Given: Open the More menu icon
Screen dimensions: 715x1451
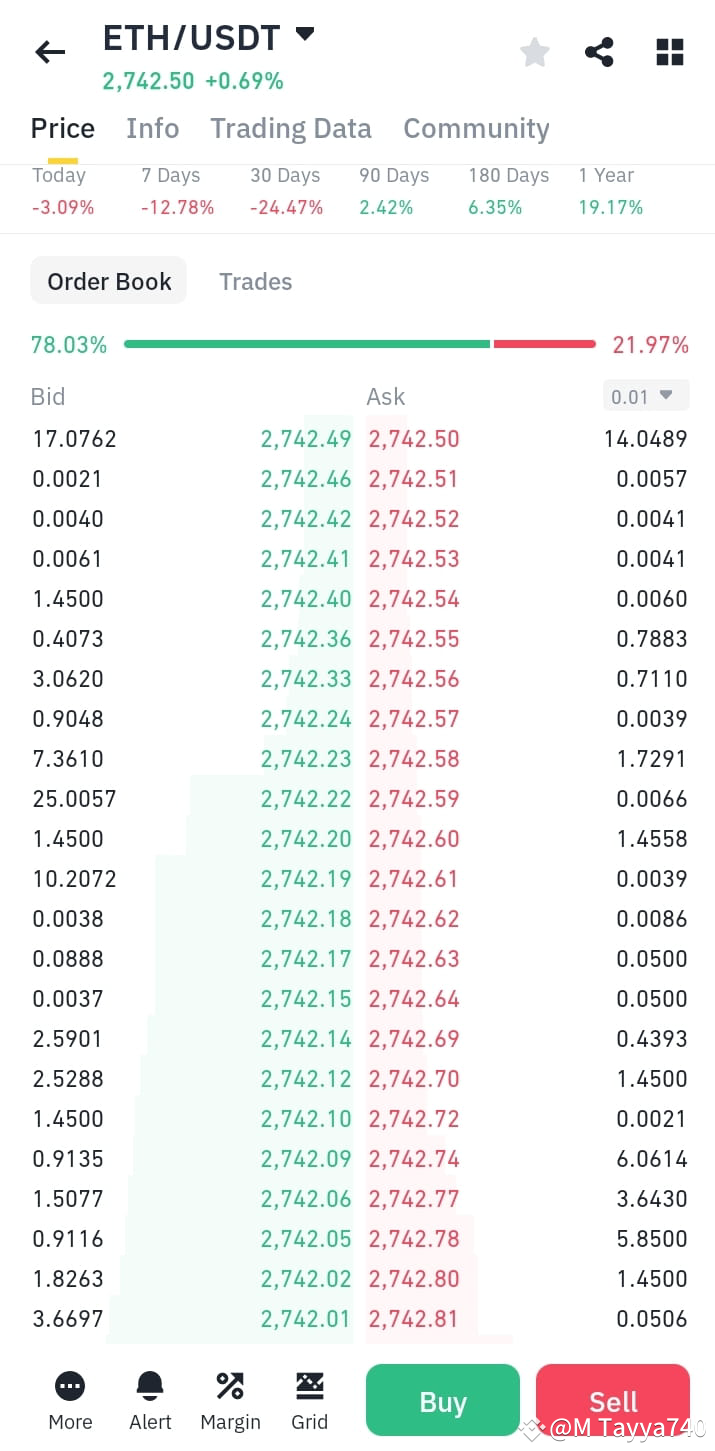Looking at the screenshot, I should [70, 1398].
